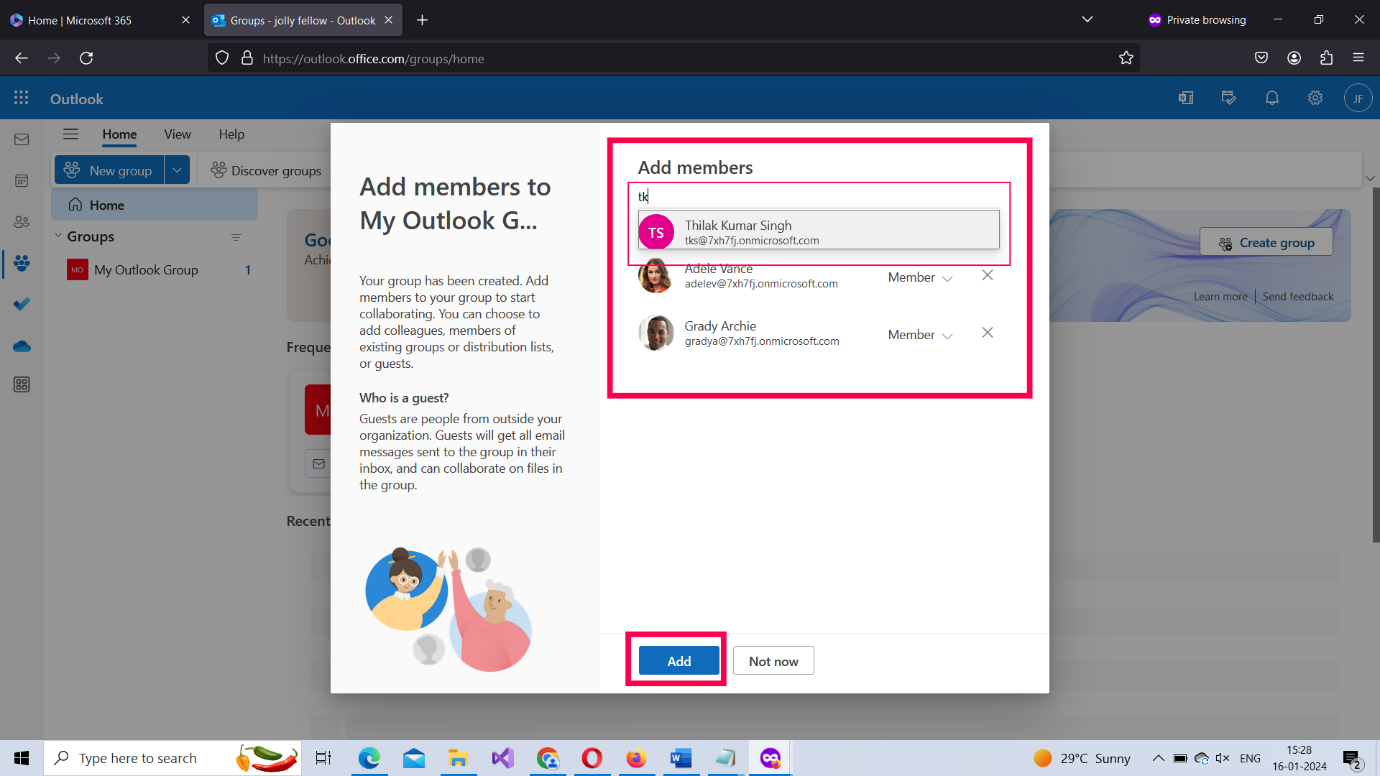Open People in the left sidebar
1380x776 pixels.
pyautogui.click(x=21, y=222)
